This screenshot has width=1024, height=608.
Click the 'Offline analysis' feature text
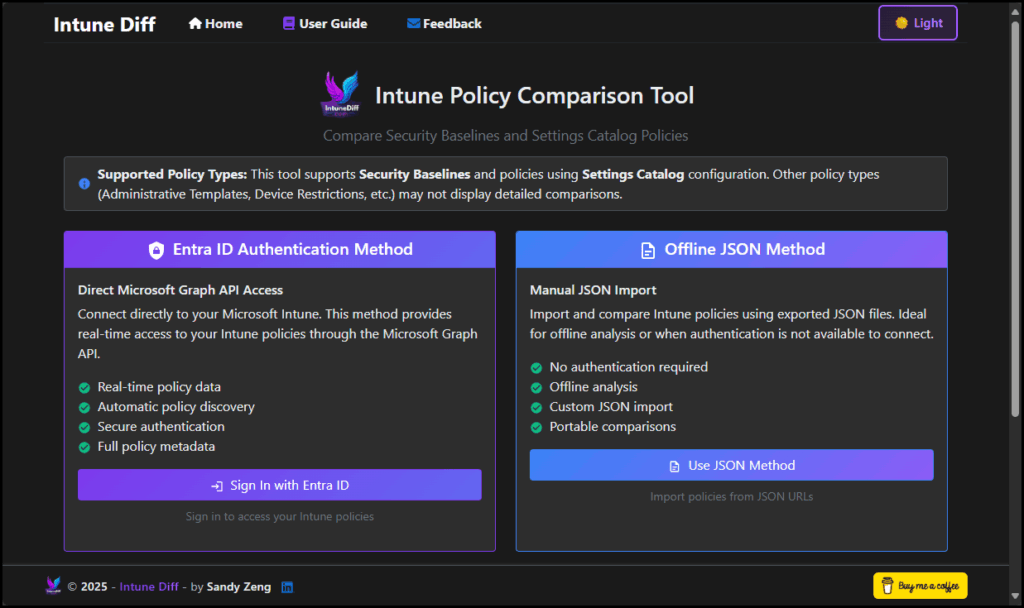[x=594, y=387]
